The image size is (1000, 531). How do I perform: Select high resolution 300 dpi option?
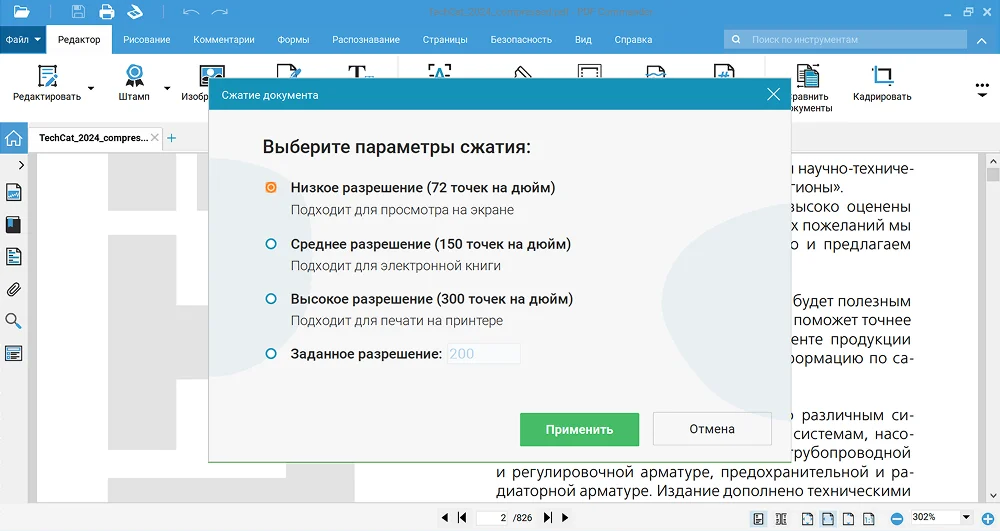(270, 299)
